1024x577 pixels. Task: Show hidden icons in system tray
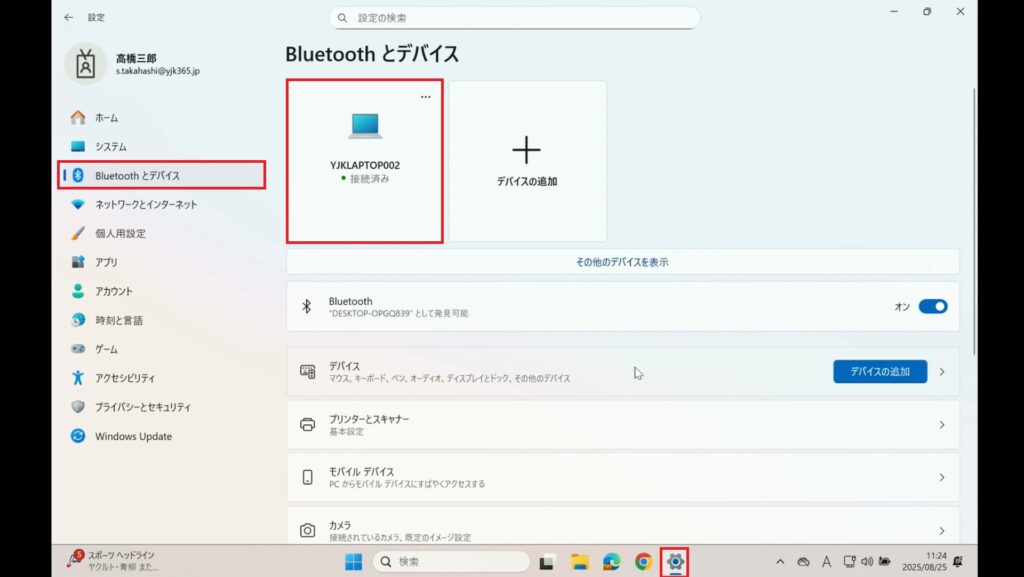780,562
